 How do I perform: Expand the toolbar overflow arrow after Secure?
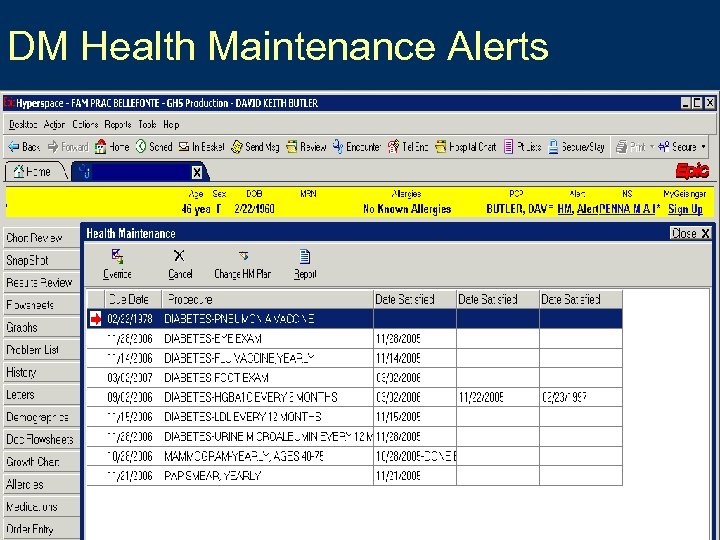[x=703, y=147]
